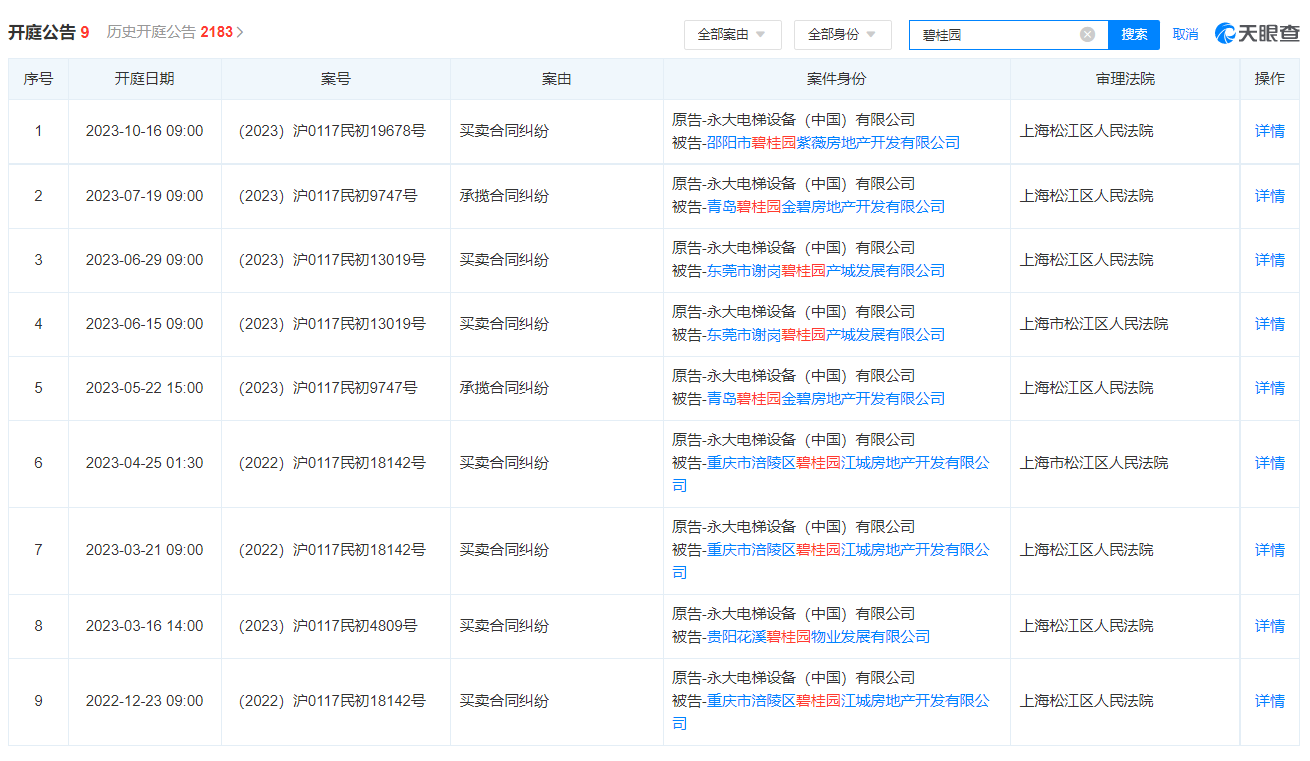This screenshot has width=1310, height=761.
Task: Open 详情 for row 7 dated 2023-03-21
Action: click(x=1270, y=550)
